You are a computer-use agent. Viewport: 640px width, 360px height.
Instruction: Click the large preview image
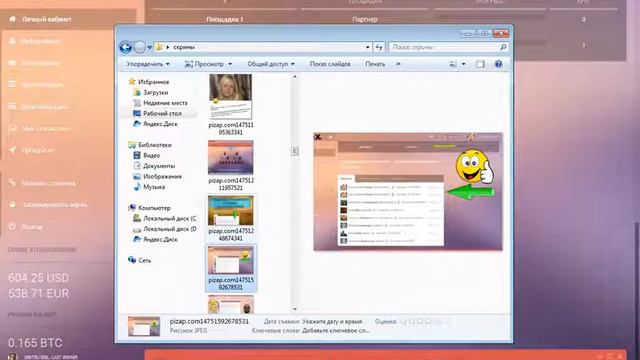pyautogui.click(x=408, y=191)
